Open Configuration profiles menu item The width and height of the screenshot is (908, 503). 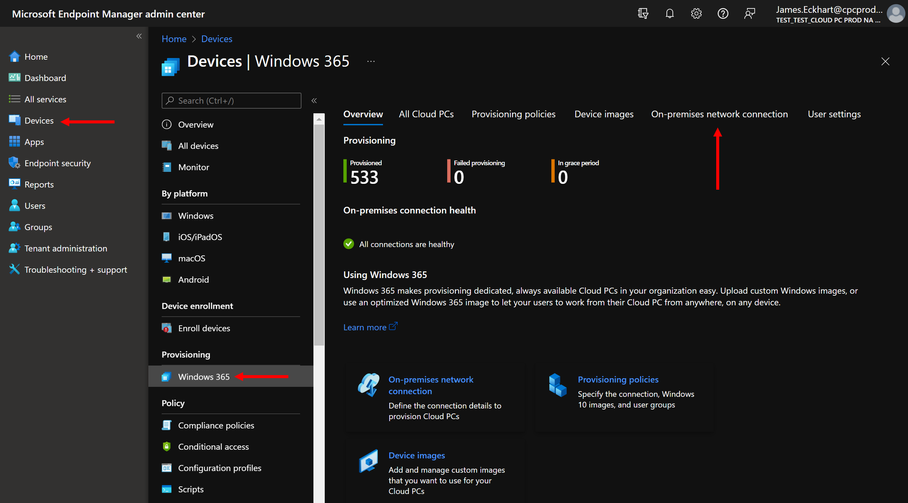tap(219, 468)
